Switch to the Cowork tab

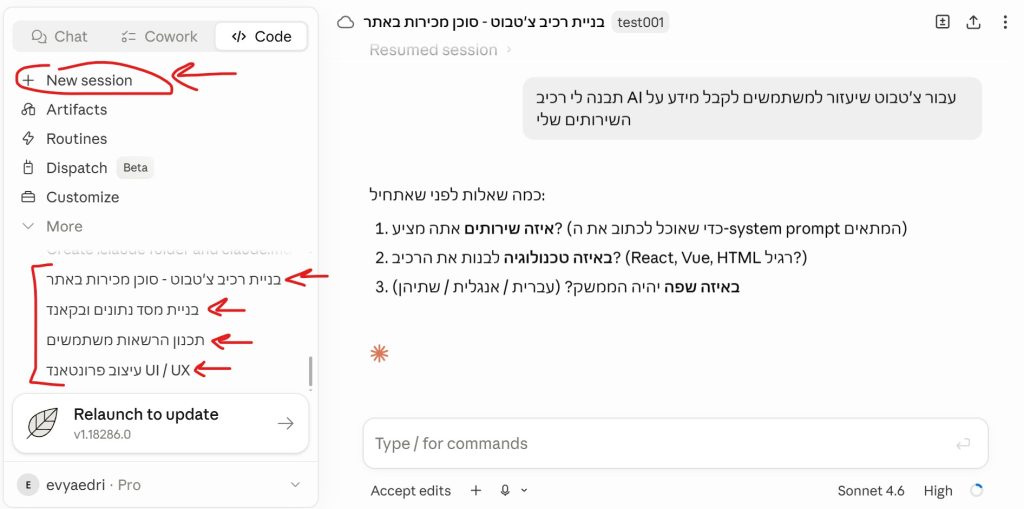160,37
